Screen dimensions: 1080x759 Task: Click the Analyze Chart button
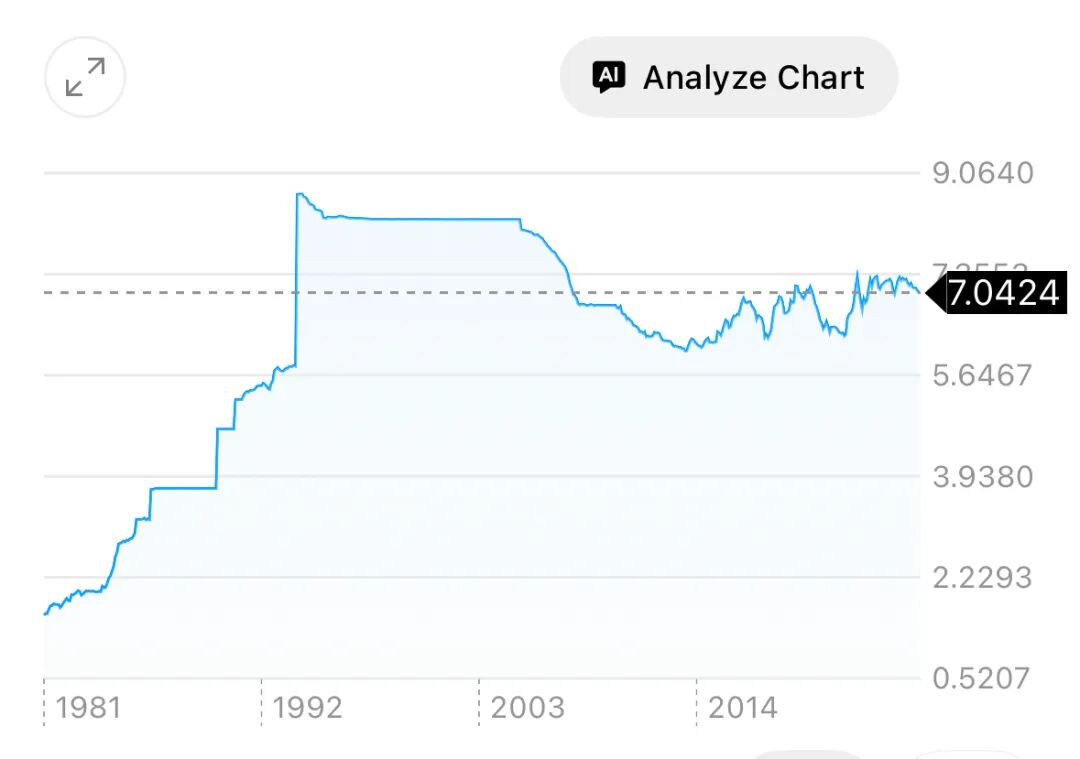729,77
